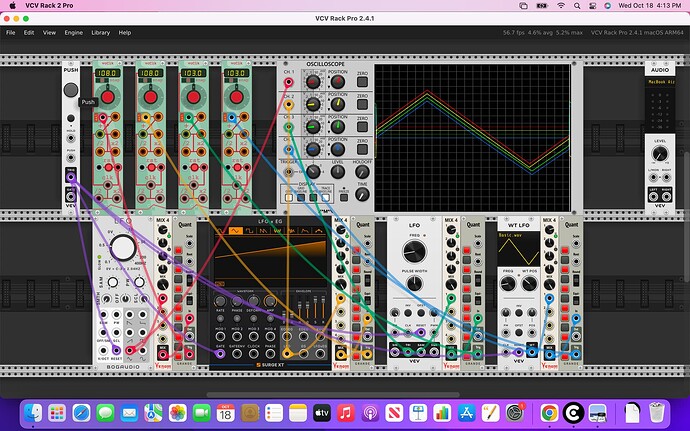Click the WT LFO WT output jack
Viewport: 690px width, 431px height.
(532, 352)
